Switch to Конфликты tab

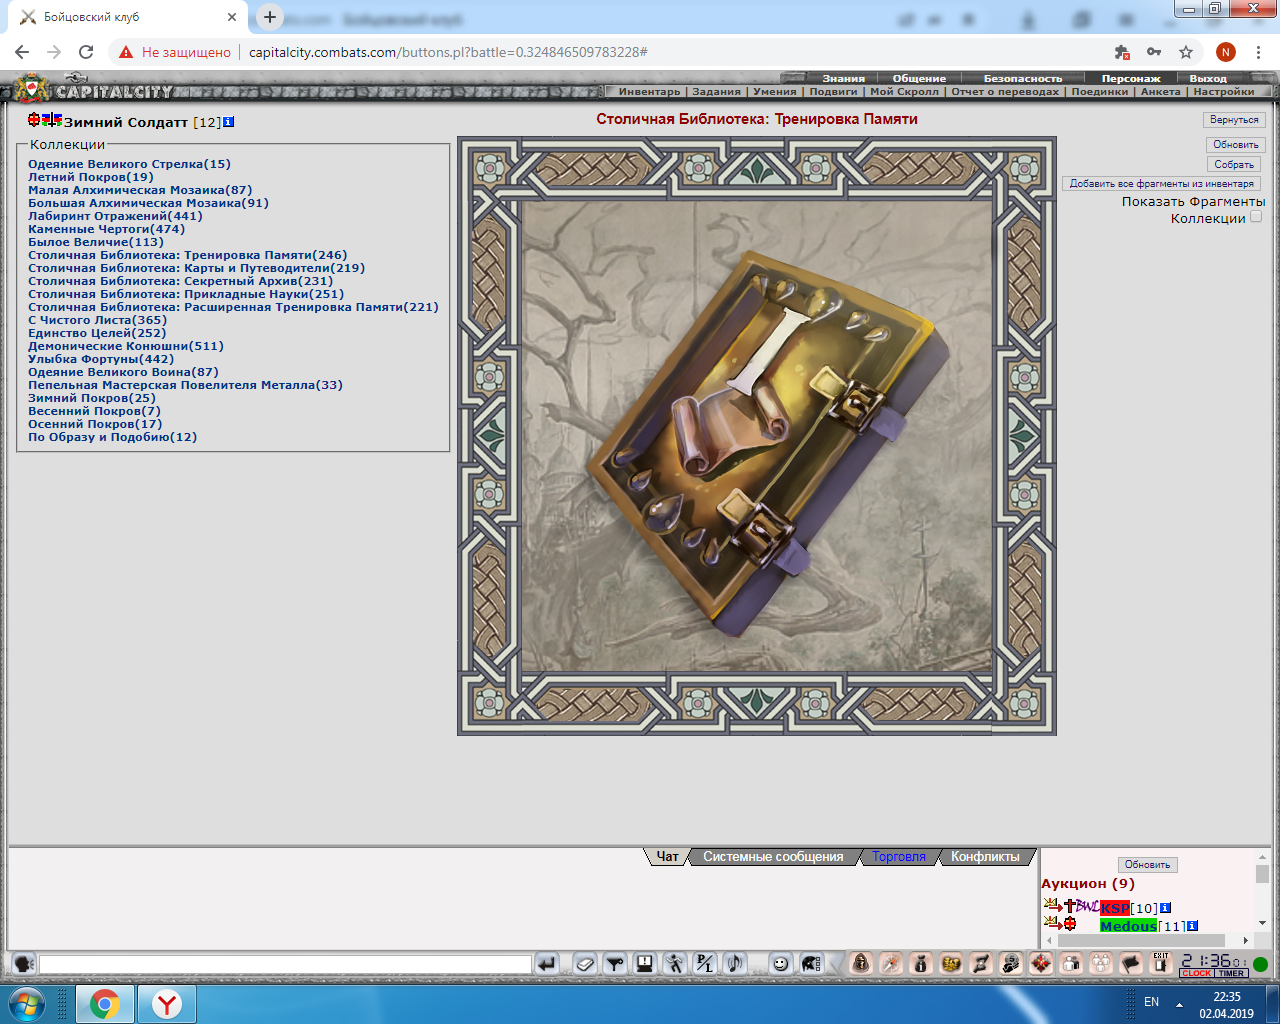(985, 857)
